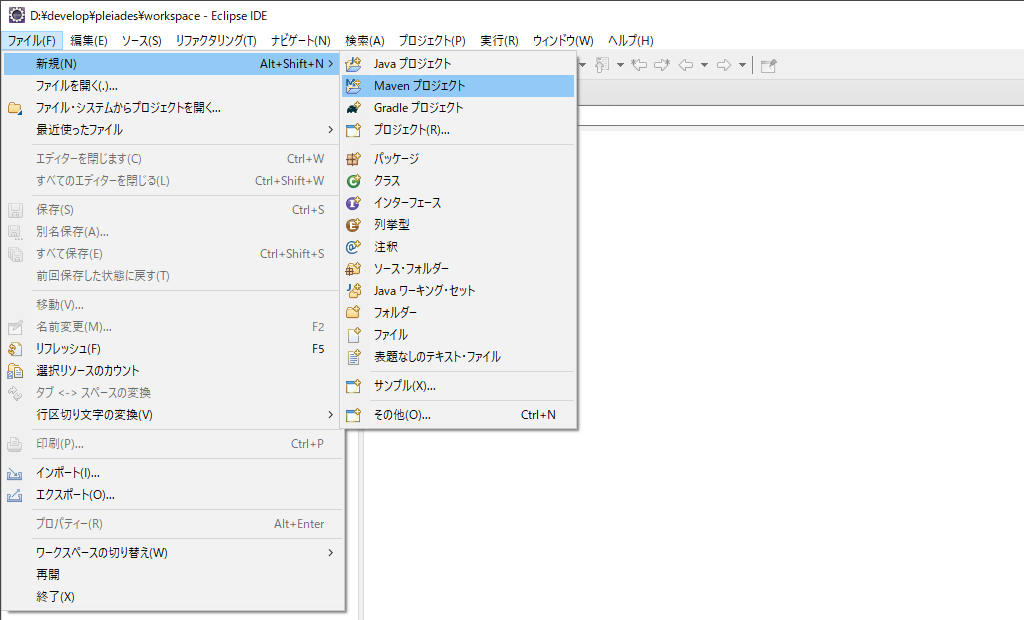The image size is (1024, 620).
Task: Open the ウィンドウ(W) menu
Action: 563,41
